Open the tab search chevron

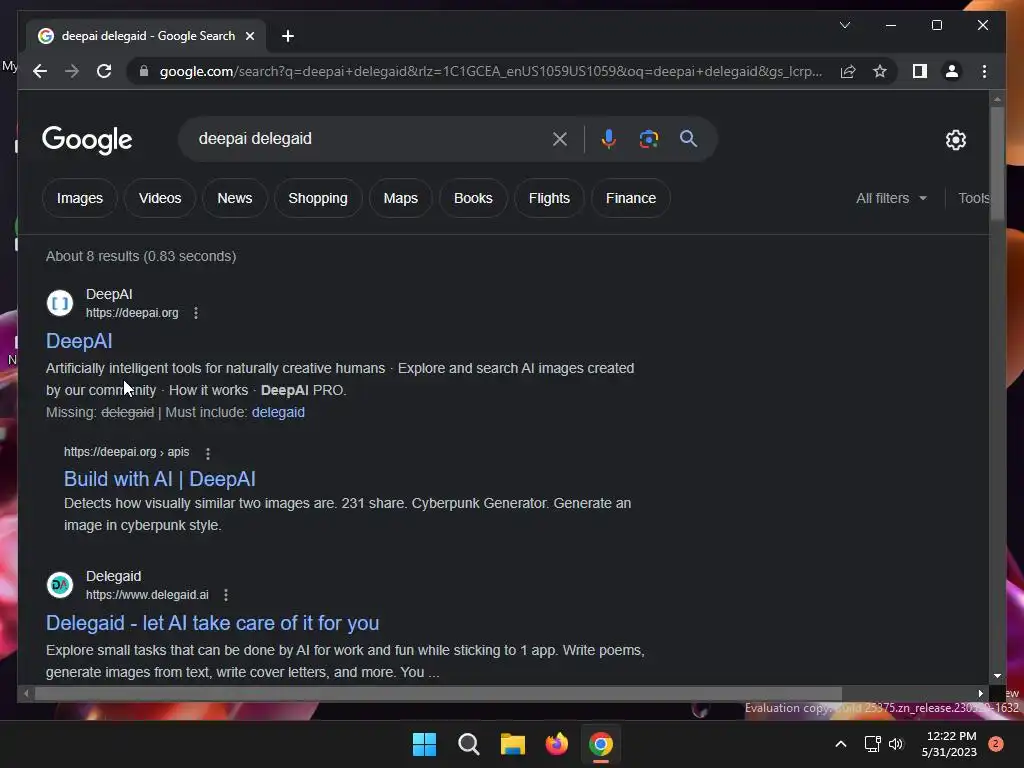(844, 25)
